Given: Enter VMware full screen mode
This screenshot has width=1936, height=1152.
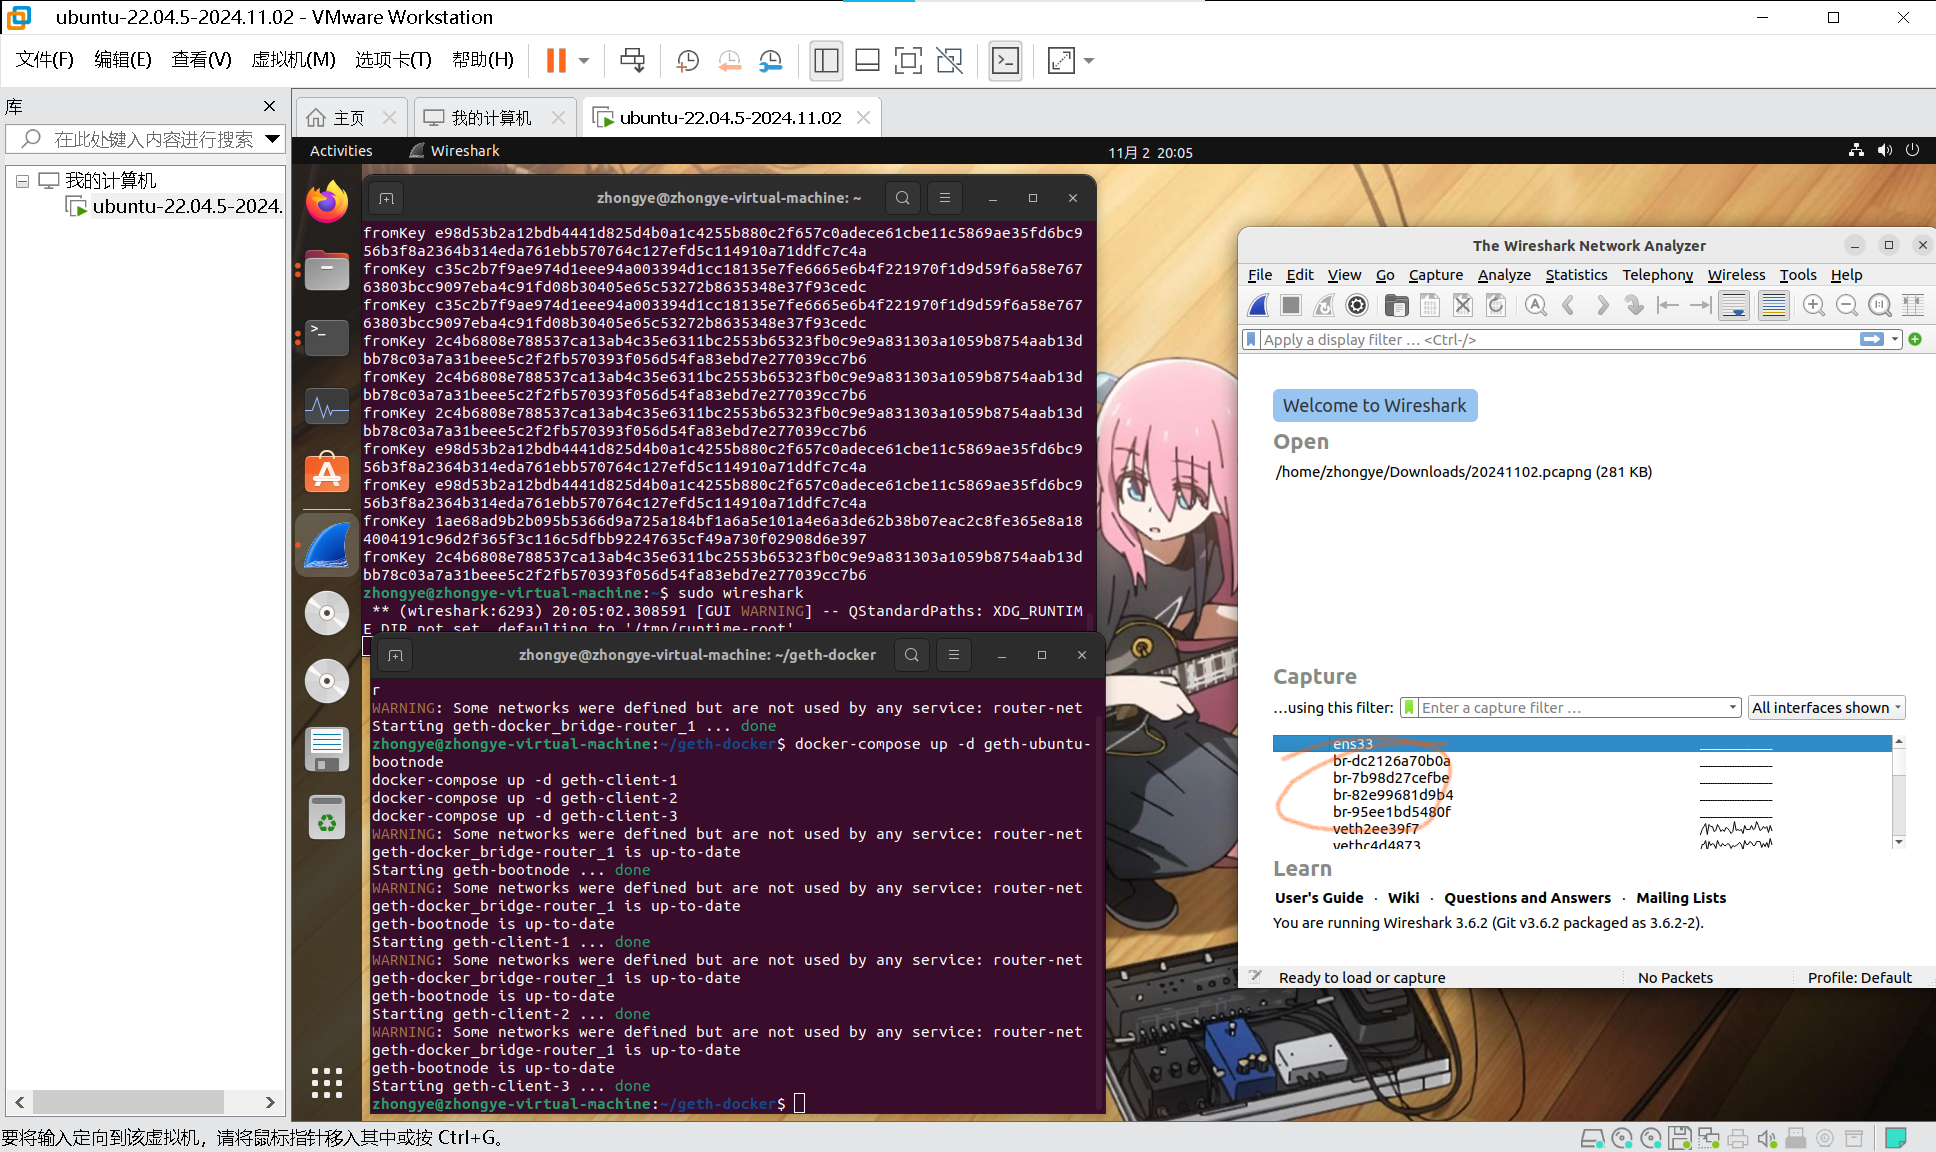Looking at the screenshot, I should click(908, 61).
